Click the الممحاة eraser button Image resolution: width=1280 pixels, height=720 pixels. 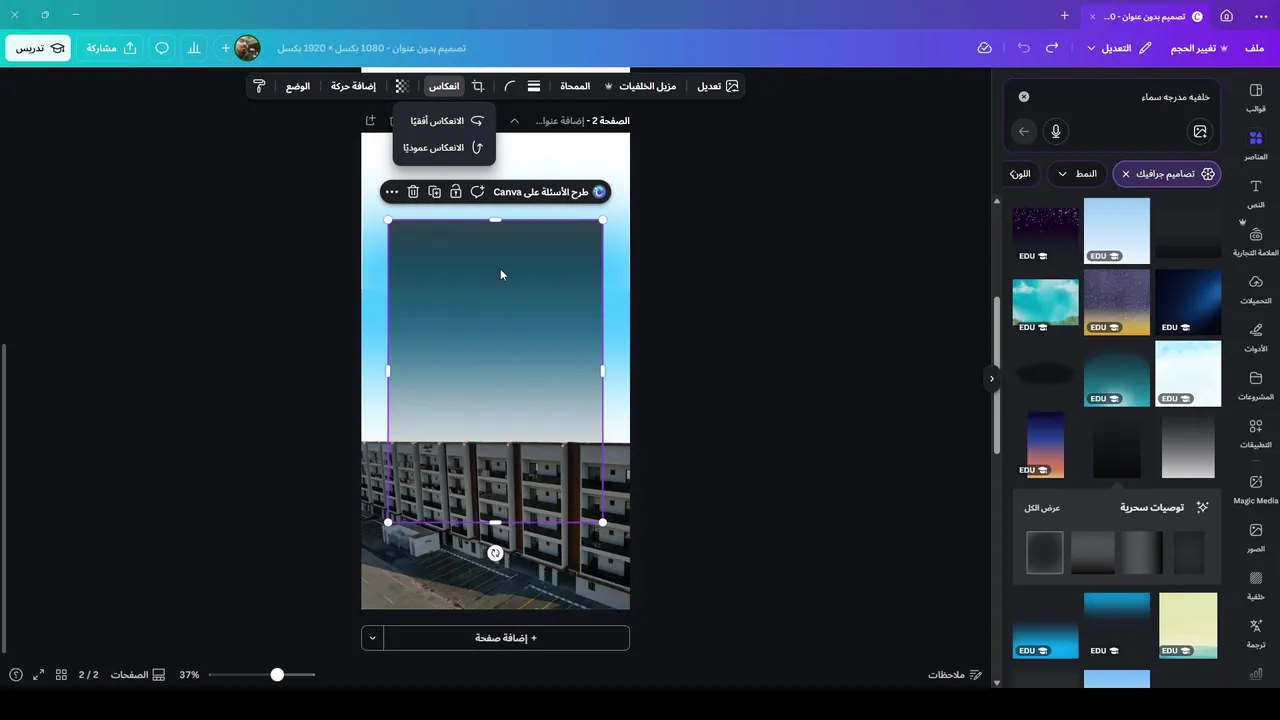click(x=575, y=86)
